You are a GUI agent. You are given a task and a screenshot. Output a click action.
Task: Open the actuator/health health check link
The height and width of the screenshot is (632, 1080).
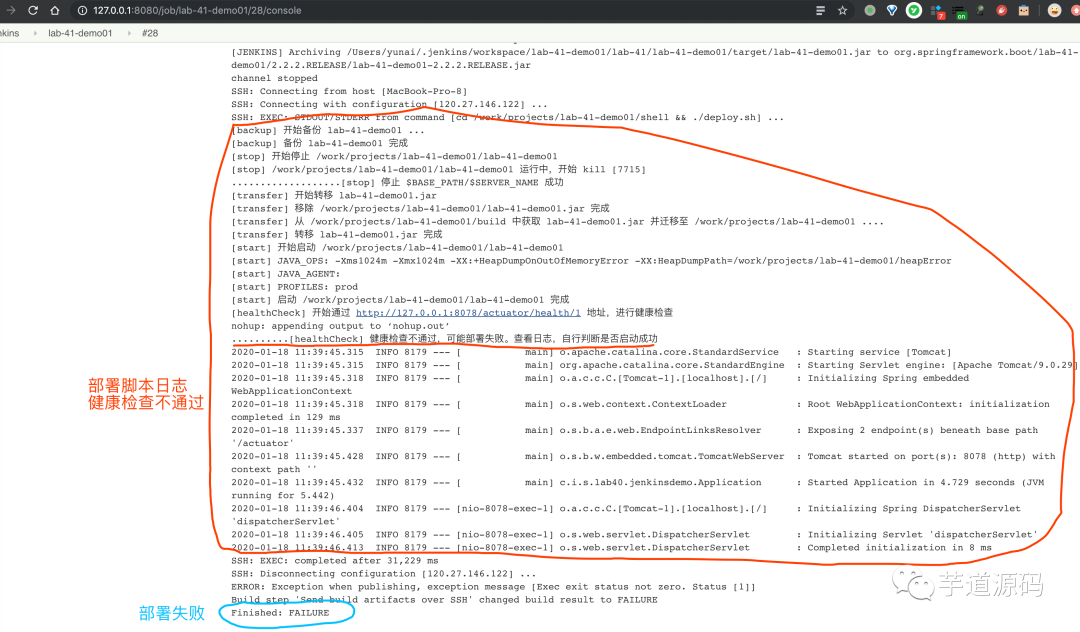(468, 313)
